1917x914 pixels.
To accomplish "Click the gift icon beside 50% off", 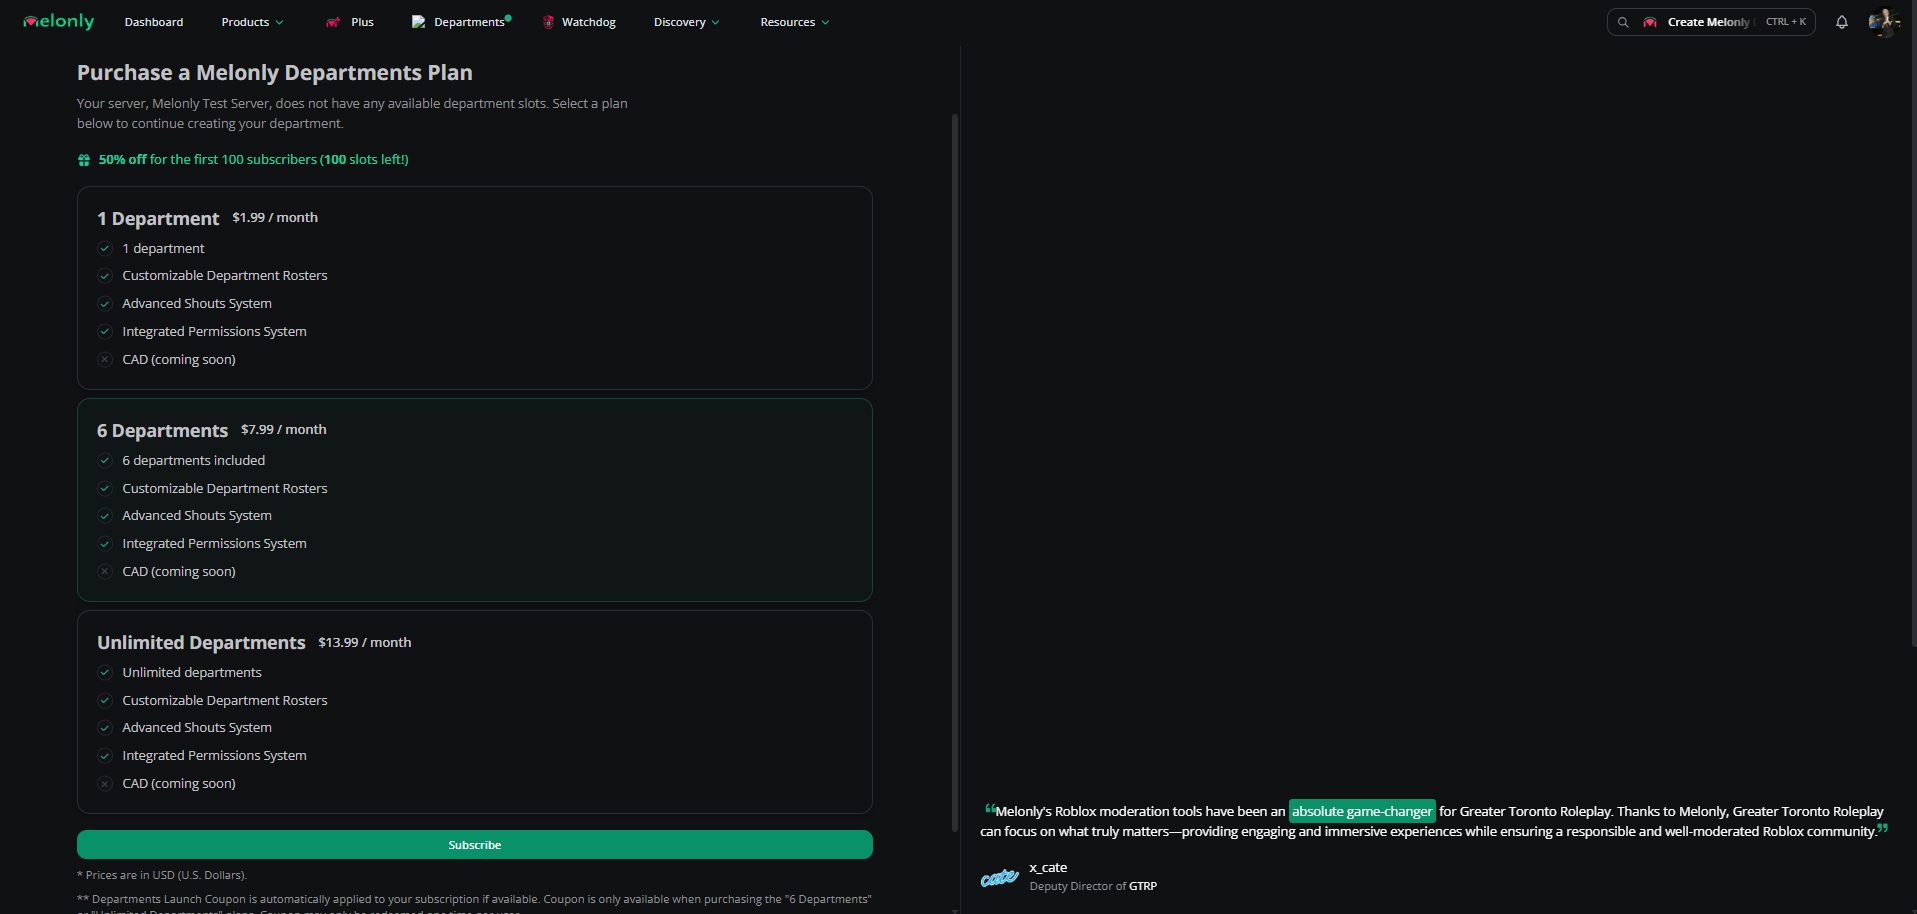I will tap(84, 160).
